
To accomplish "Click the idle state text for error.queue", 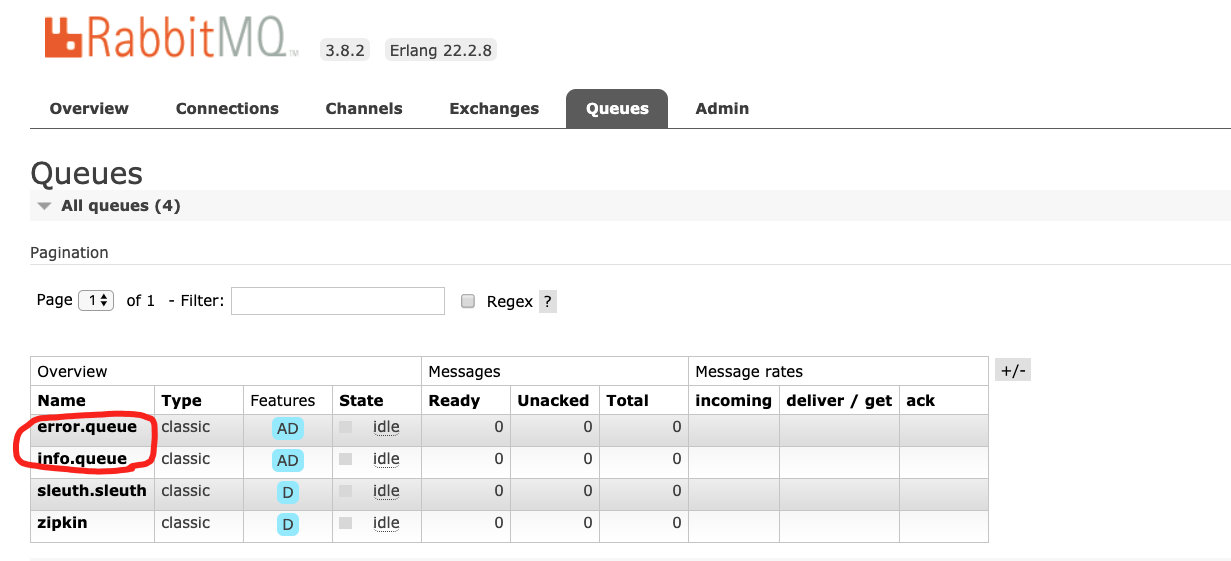I will pyautogui.click(x=386, y=427).
